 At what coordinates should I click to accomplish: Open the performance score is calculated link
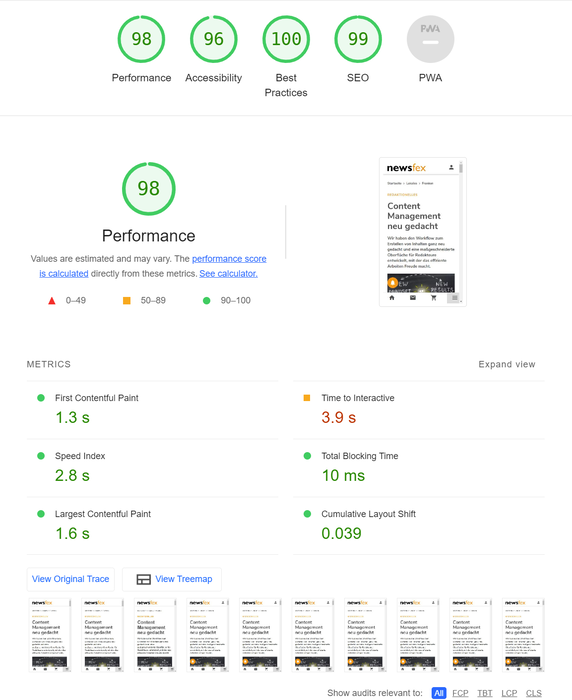click(x=153, y=266)
